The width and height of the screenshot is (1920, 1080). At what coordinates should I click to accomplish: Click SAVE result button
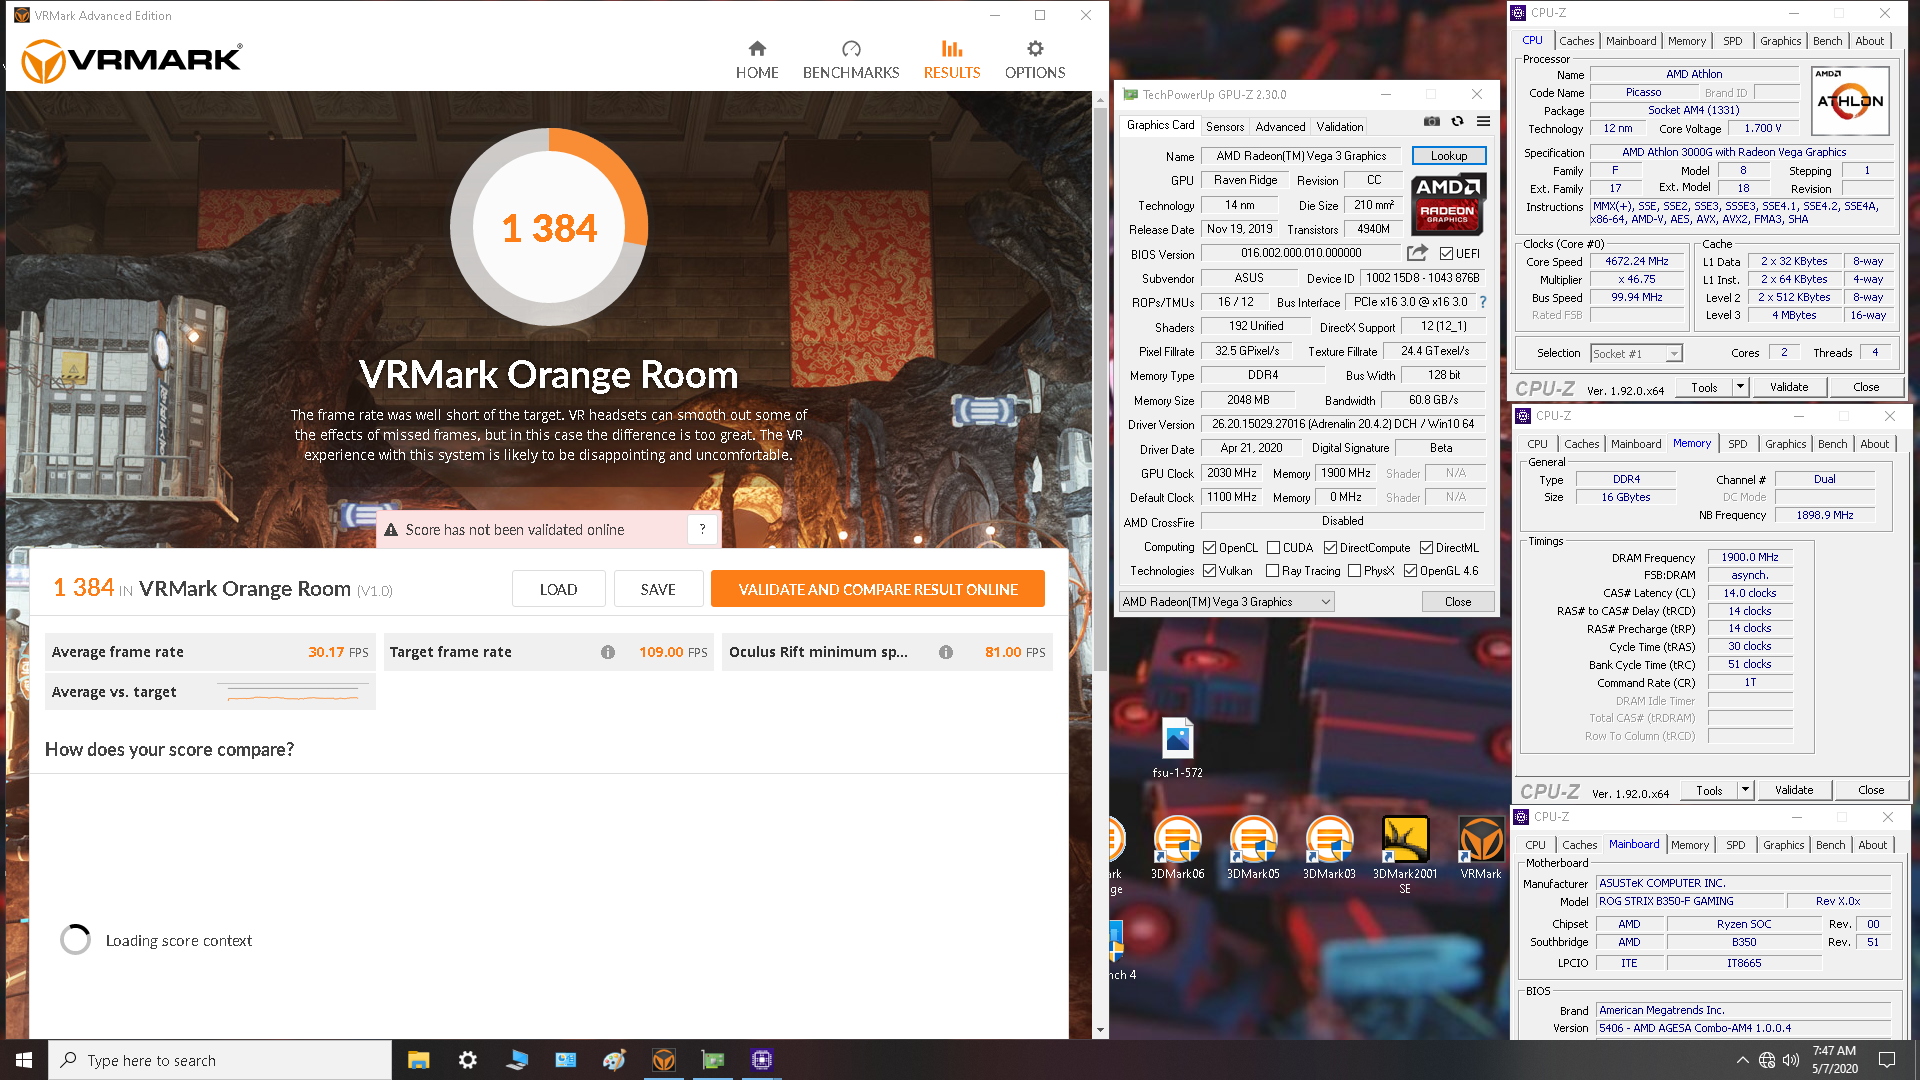tap(658, 589)
